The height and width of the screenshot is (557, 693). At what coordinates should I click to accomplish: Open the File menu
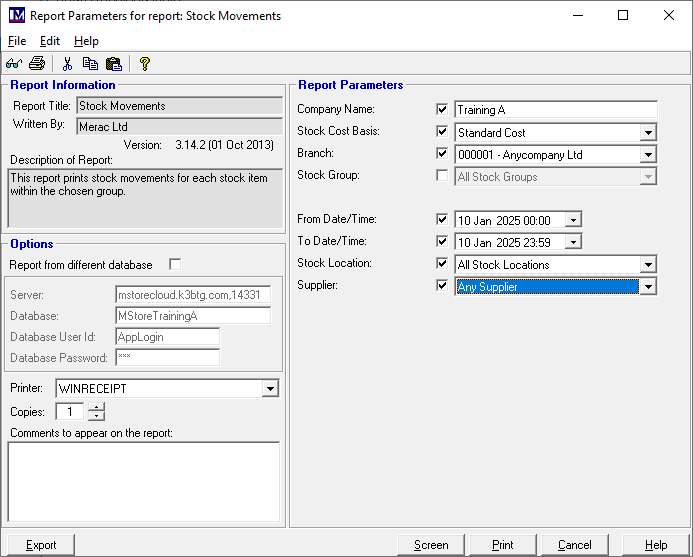17,41
